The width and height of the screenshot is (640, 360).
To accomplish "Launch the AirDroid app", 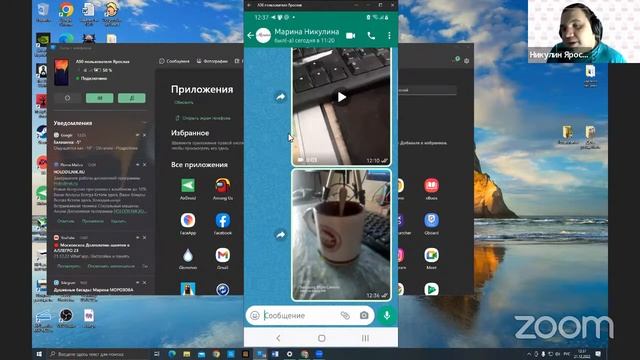I will (x=188, y=189).
